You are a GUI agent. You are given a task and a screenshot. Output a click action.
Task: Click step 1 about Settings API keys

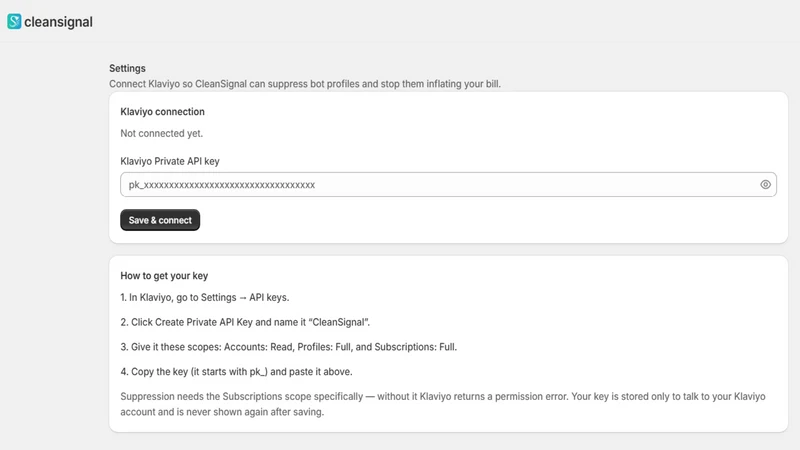click(x=205, y=297)
